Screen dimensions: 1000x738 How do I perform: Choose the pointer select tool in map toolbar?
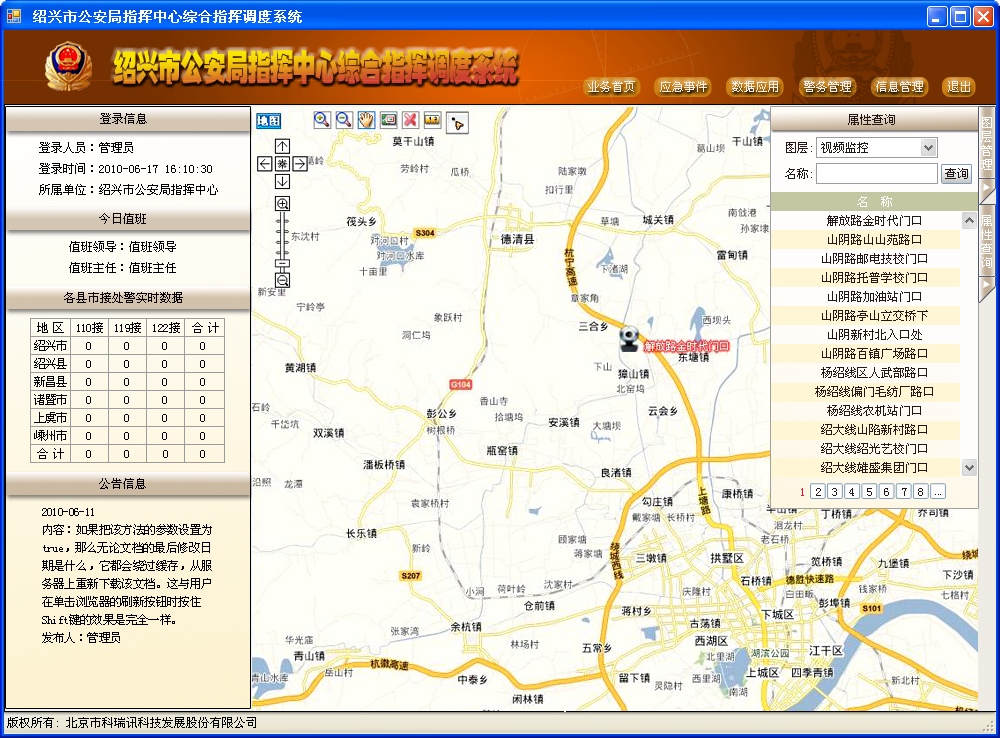457,122
